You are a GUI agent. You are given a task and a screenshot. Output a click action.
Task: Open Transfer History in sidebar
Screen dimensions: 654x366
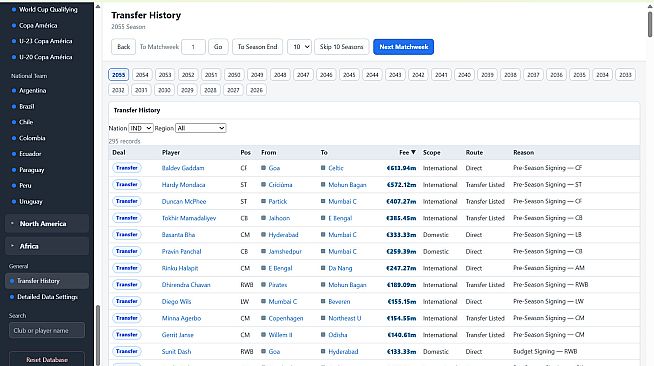[47, 281]
